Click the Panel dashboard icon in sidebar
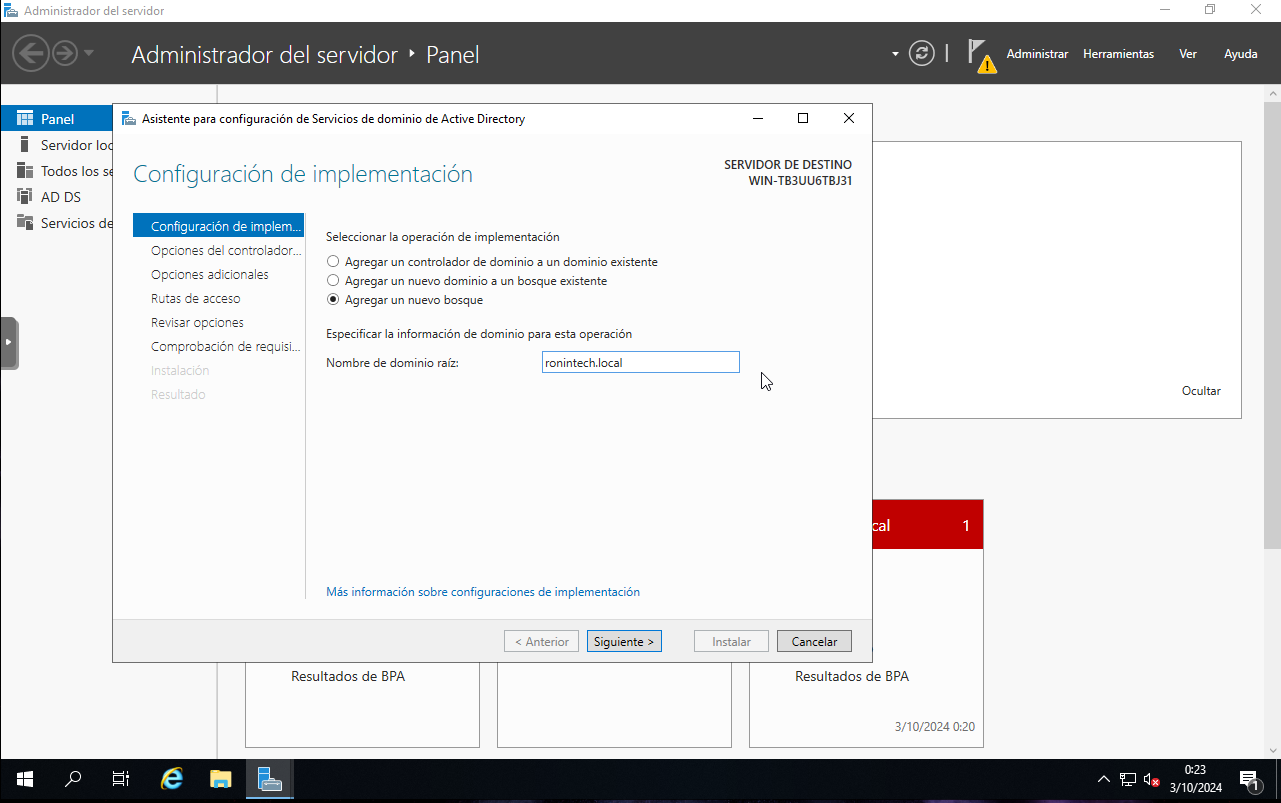This screenshot has width=1281, height=803. tap(25, 119)
